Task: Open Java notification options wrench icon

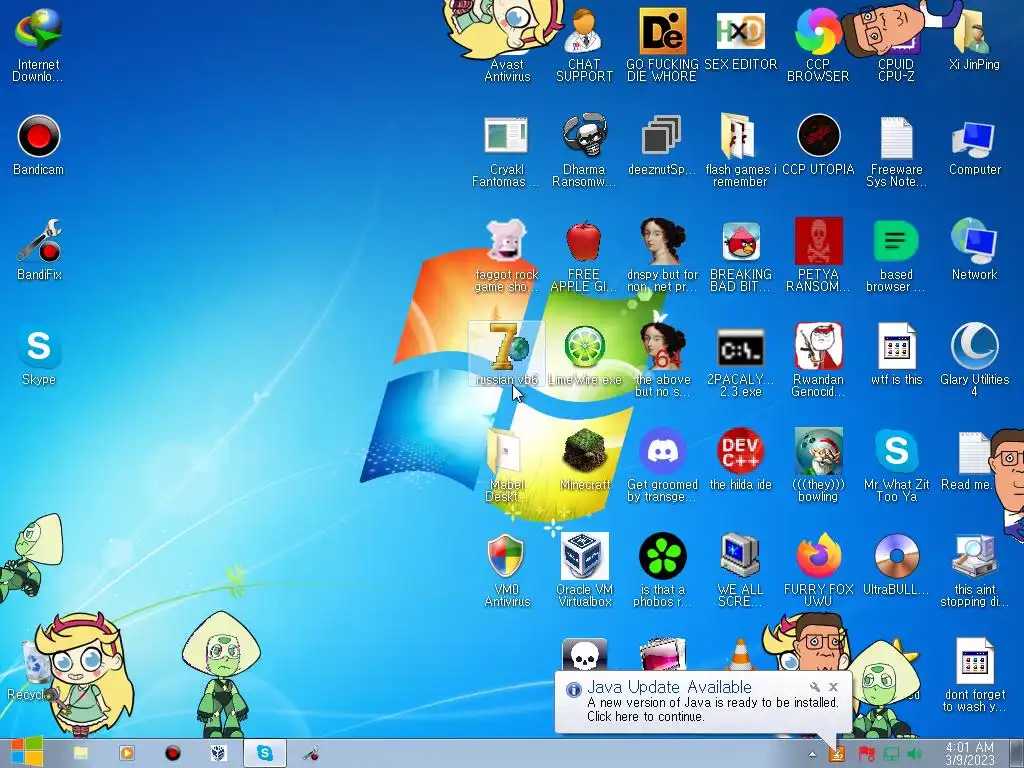Action: tap(814, 687)
